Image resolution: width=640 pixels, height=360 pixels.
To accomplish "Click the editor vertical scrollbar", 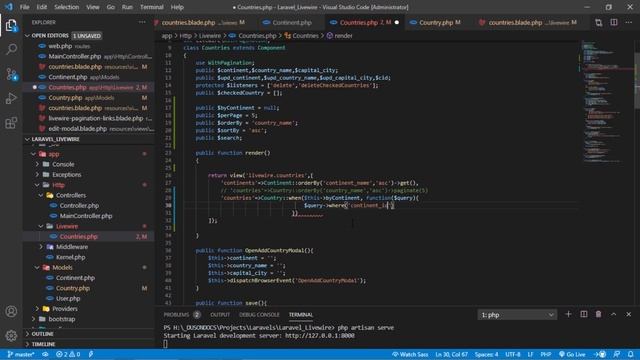I will click(637, 82).
